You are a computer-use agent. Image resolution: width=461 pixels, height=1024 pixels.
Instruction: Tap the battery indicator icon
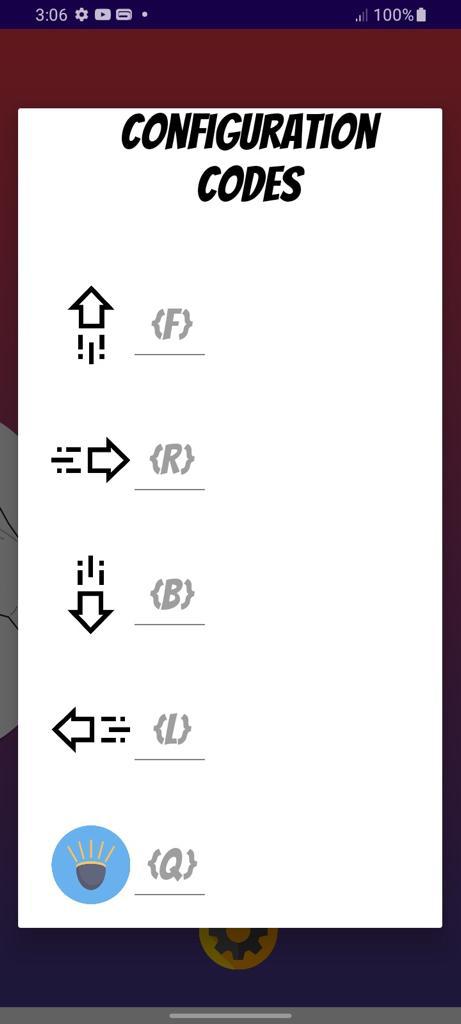click(x=421, y=14)
